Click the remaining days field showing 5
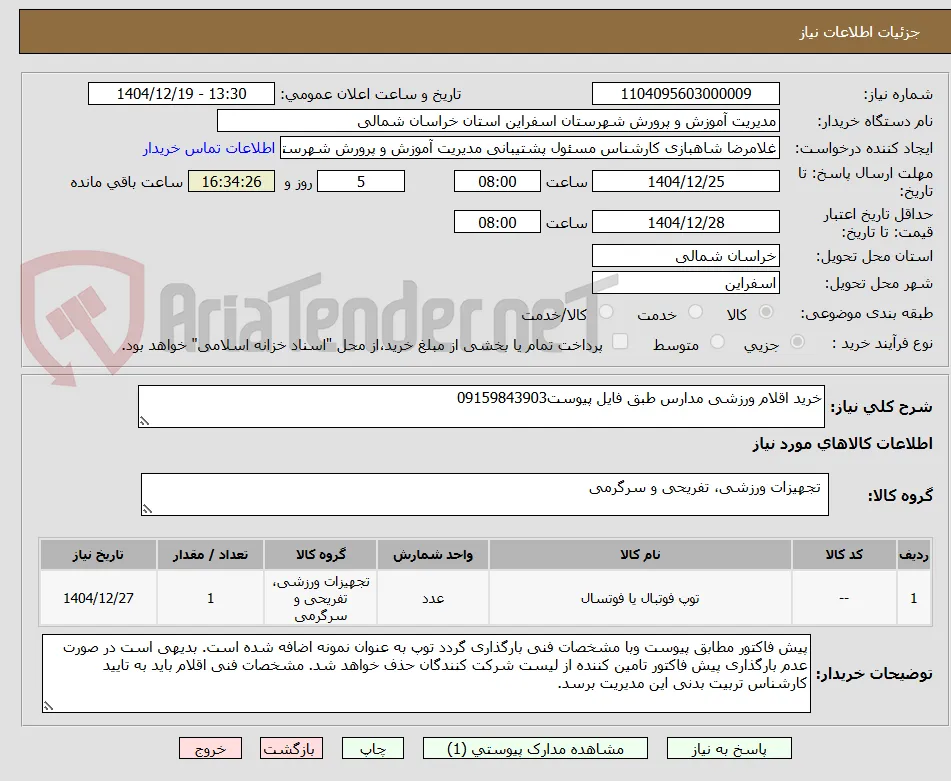 [361, 181]
